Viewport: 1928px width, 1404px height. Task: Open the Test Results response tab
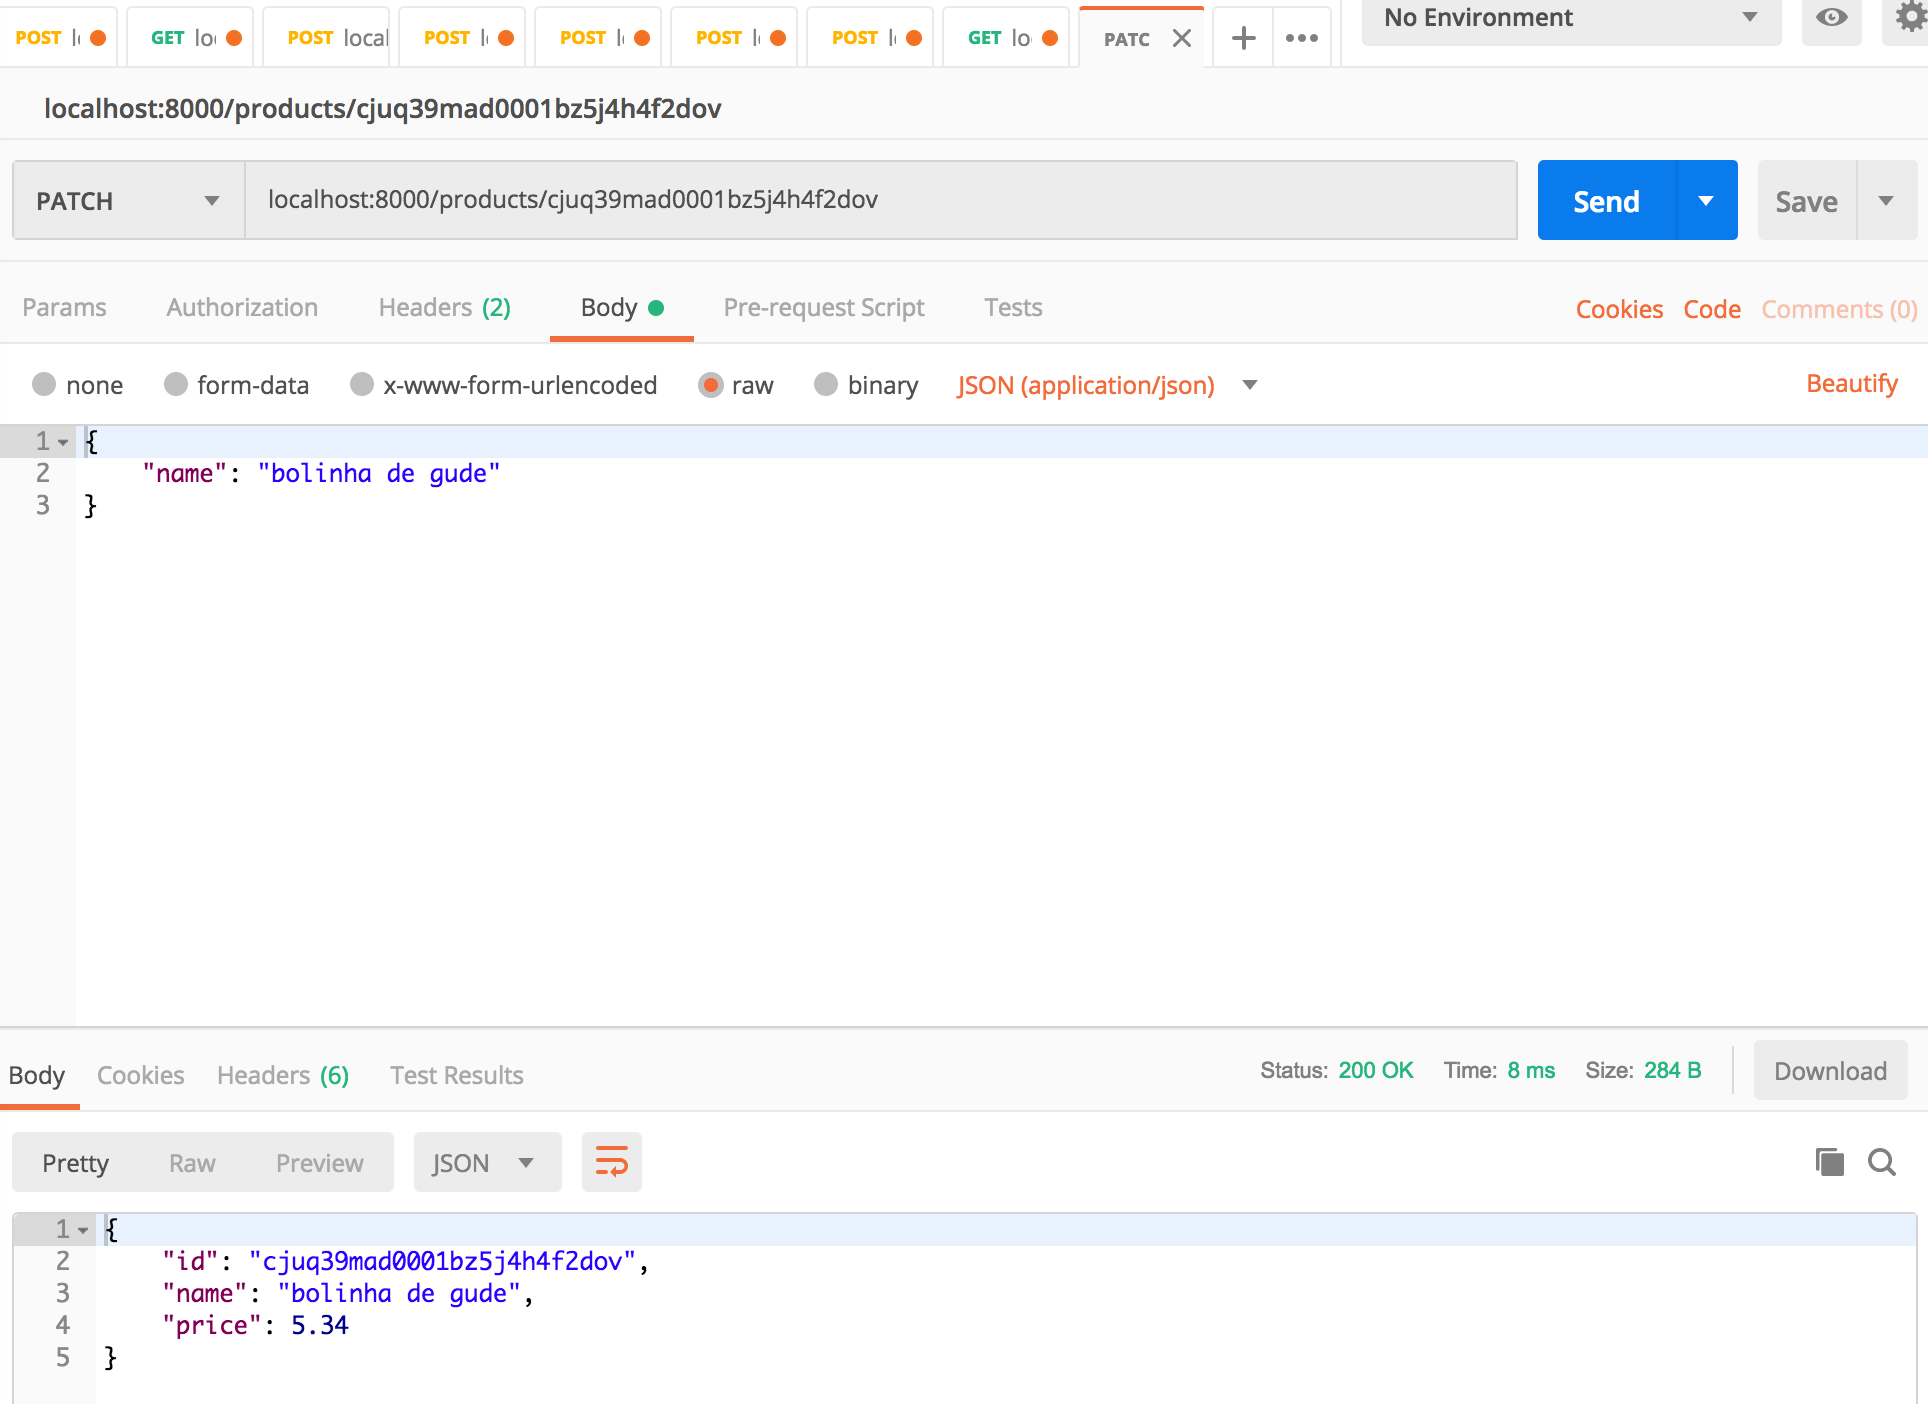(x=456, y=1075)
